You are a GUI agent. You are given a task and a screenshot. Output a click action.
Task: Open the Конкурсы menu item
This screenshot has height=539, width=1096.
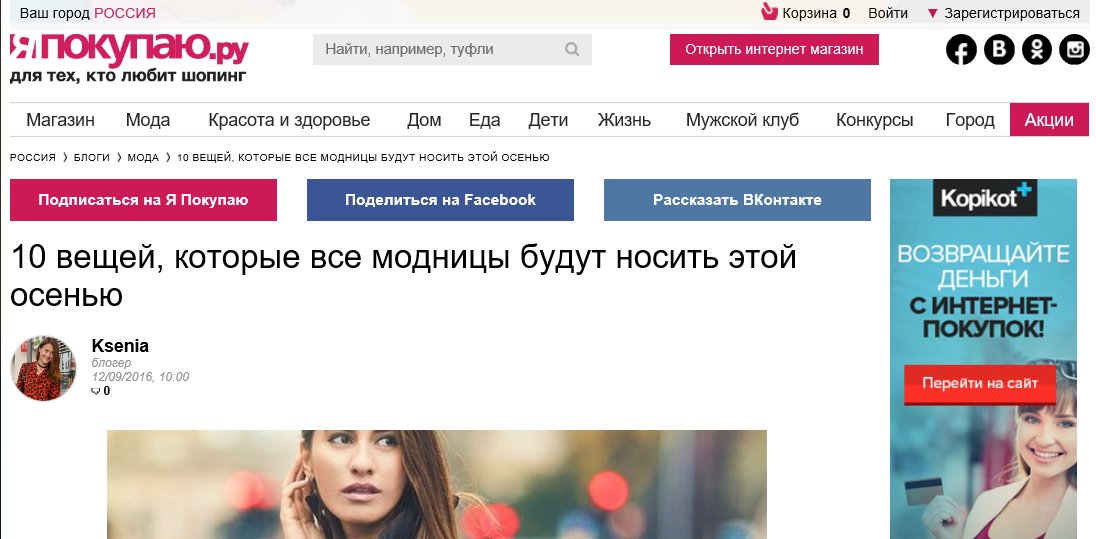(874, 120)
